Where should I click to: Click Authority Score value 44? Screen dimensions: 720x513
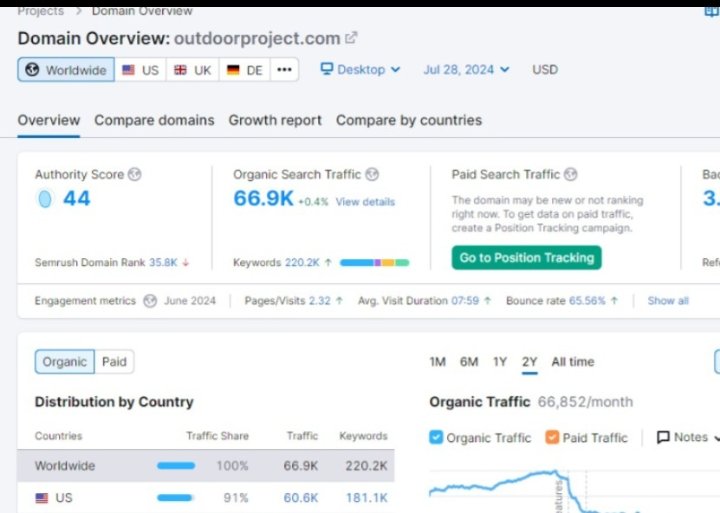pyautogui.click(x=77, y=198)
